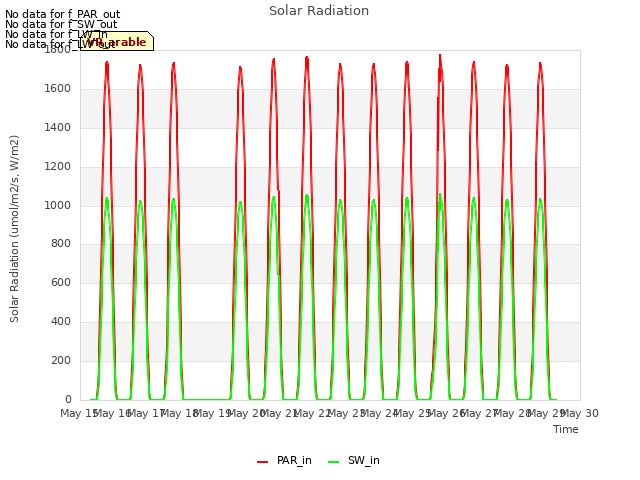The width and height of the screenshot is (640, 480).
Task: Click the 1600 y-axis tick label
Action: click(58, 89)
